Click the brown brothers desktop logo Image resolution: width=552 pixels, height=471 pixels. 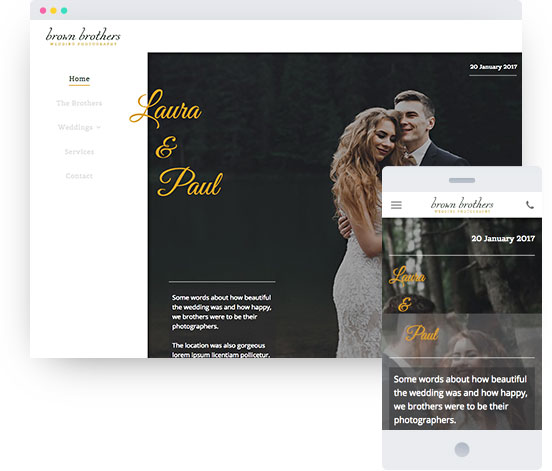point(83,37)
